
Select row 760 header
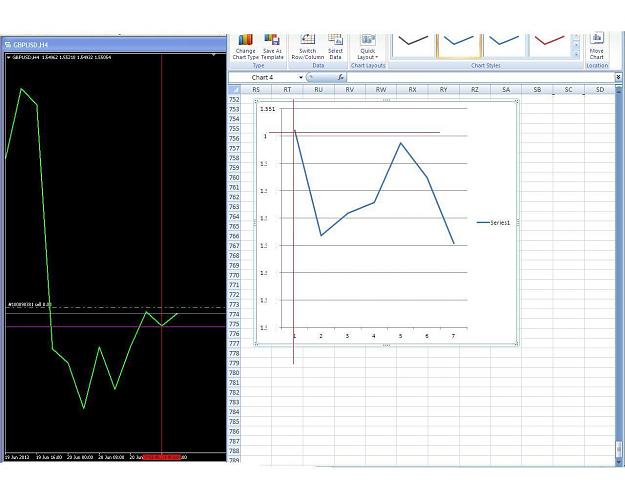[234, 177]
